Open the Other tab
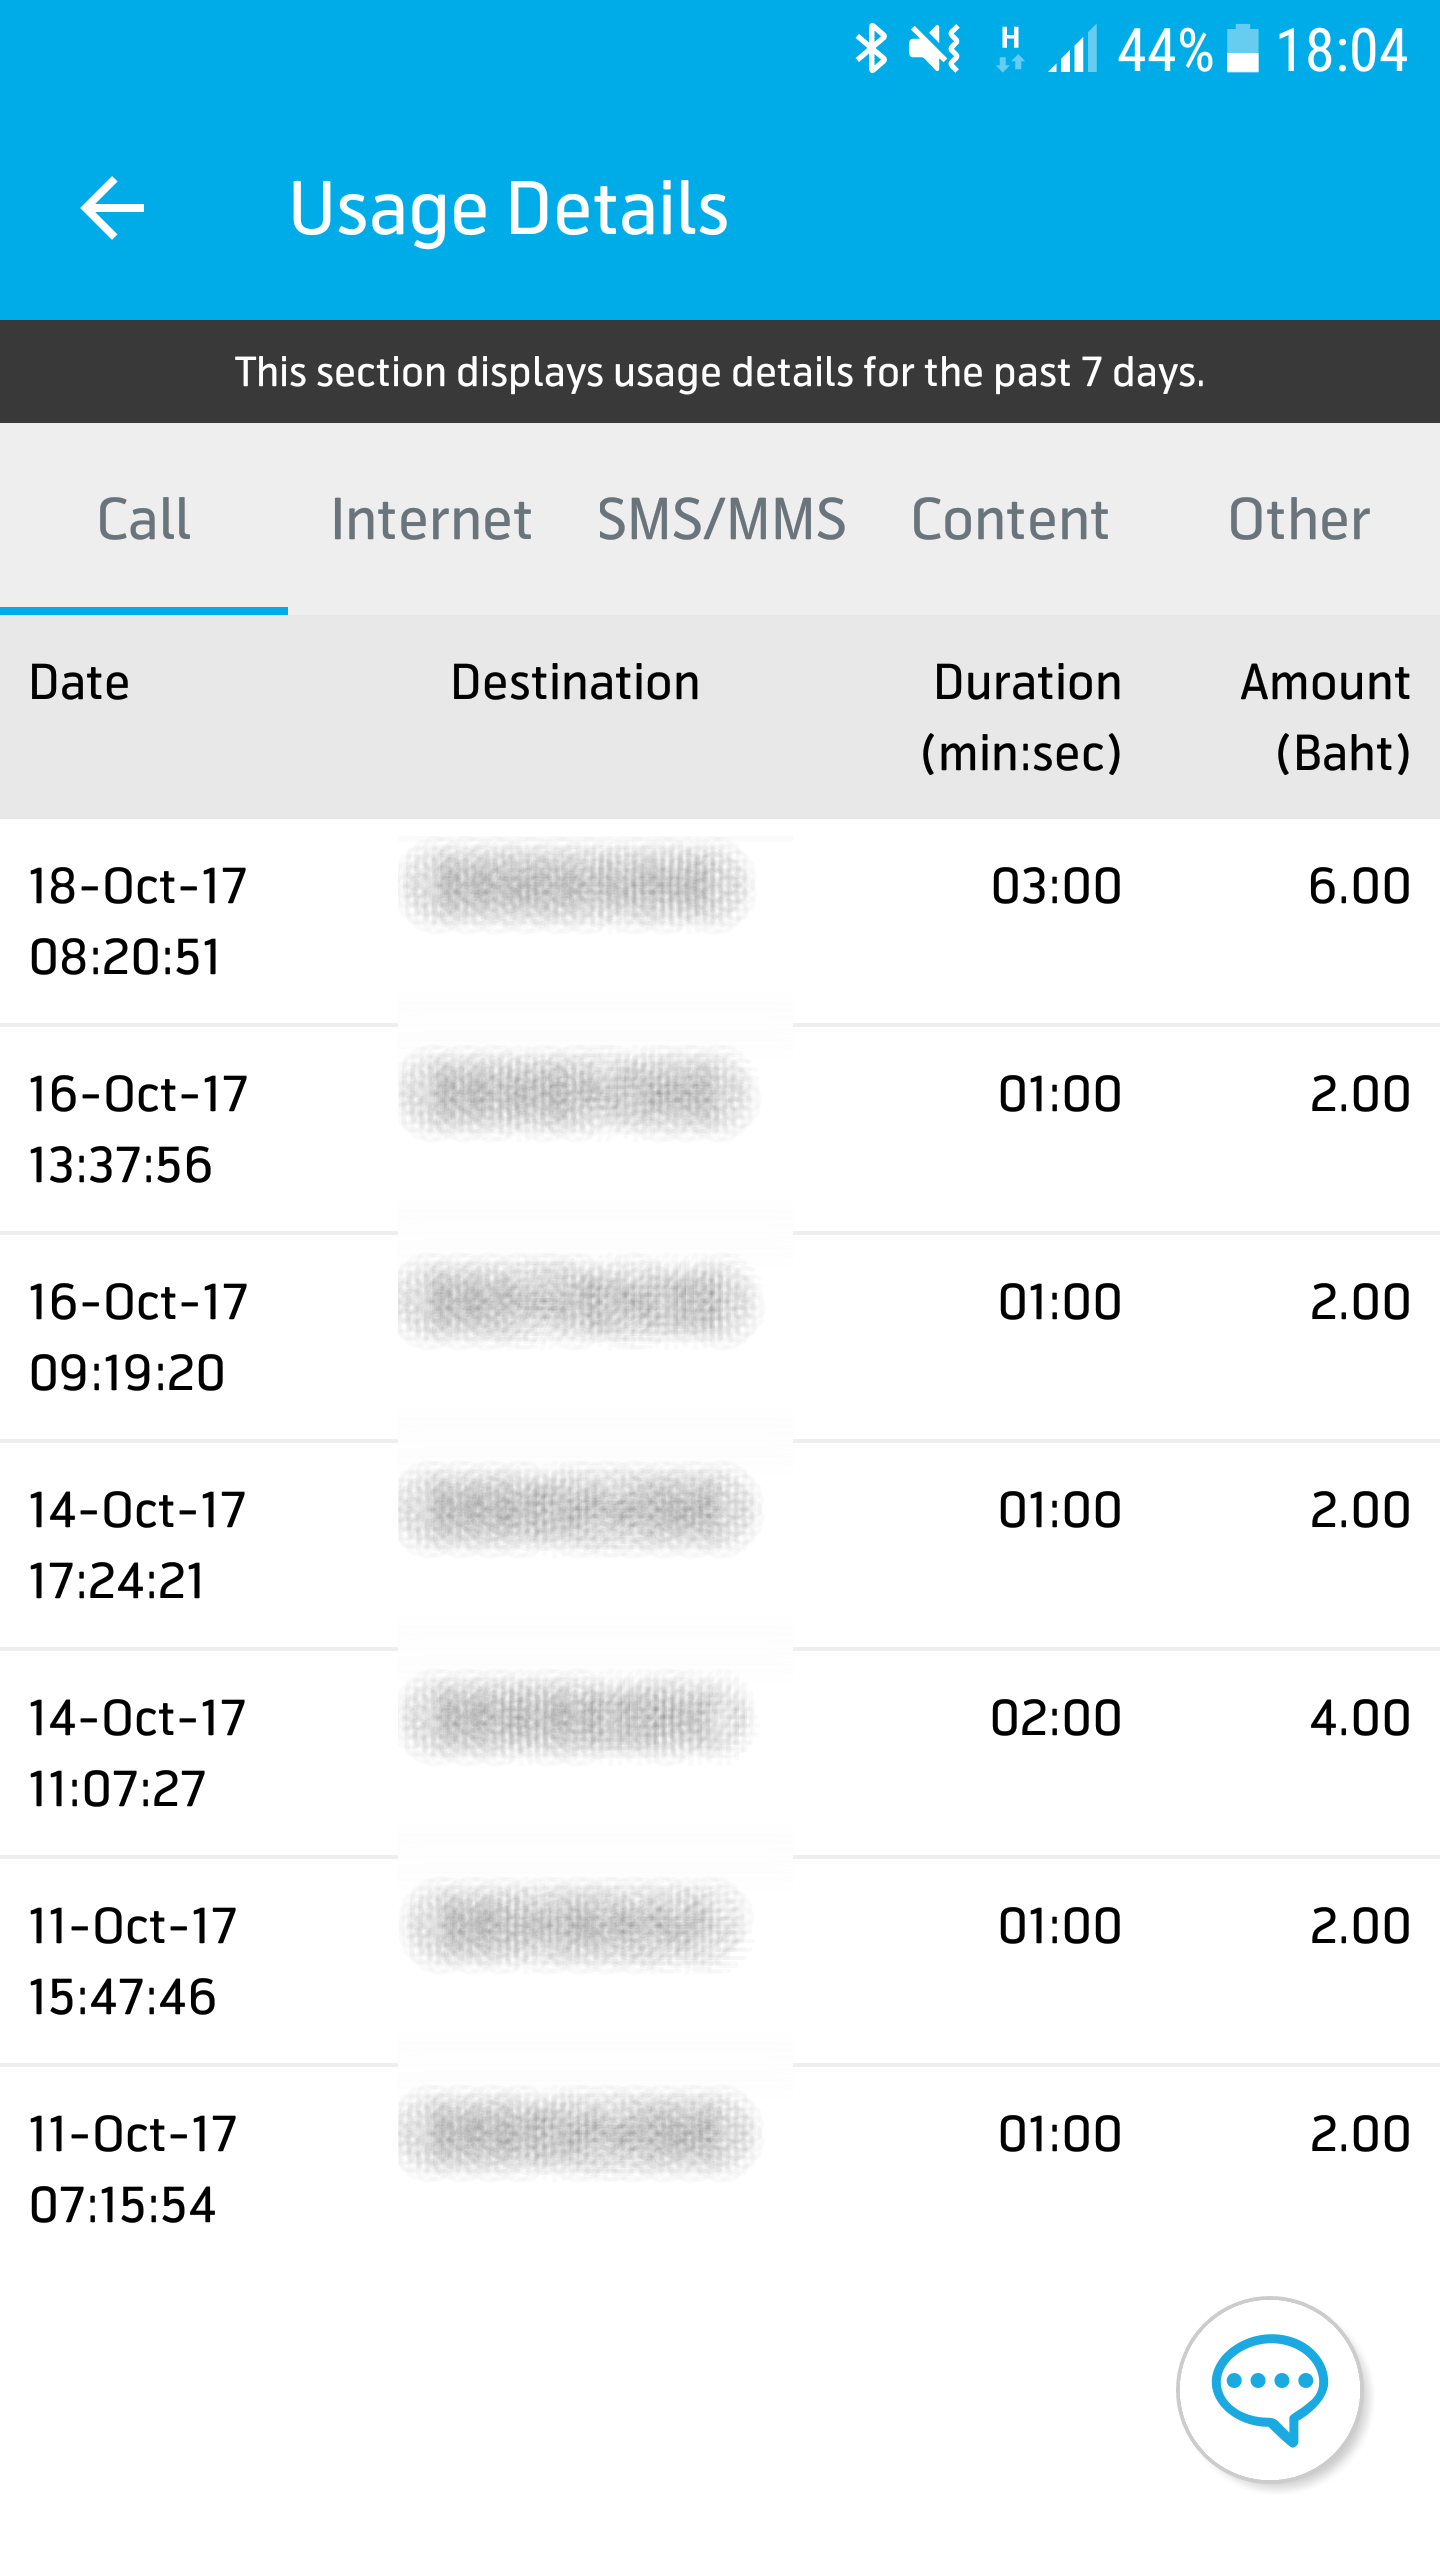This screenshot has height=2560, width=1440. (x=1298, y=519)
